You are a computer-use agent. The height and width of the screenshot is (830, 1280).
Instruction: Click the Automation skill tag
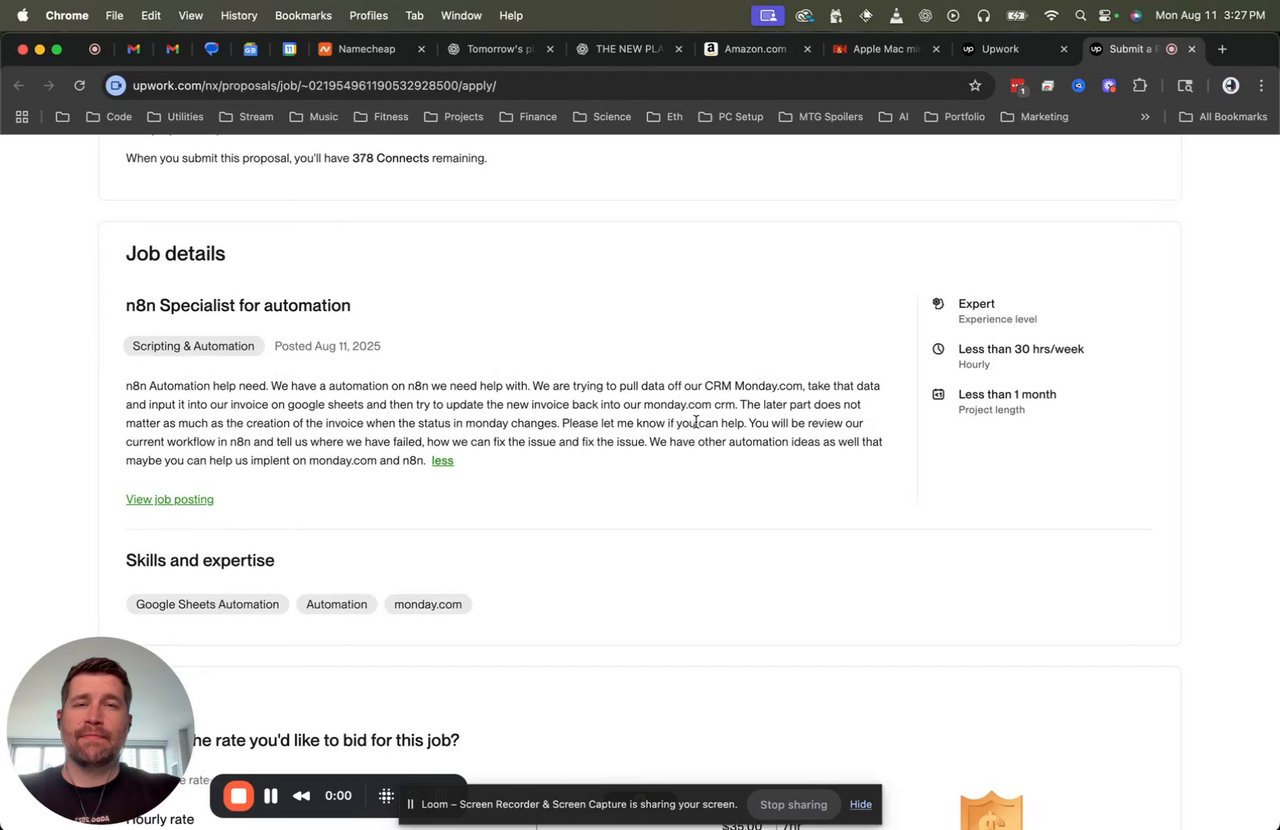pyautogui.click(x=336, y=604)
